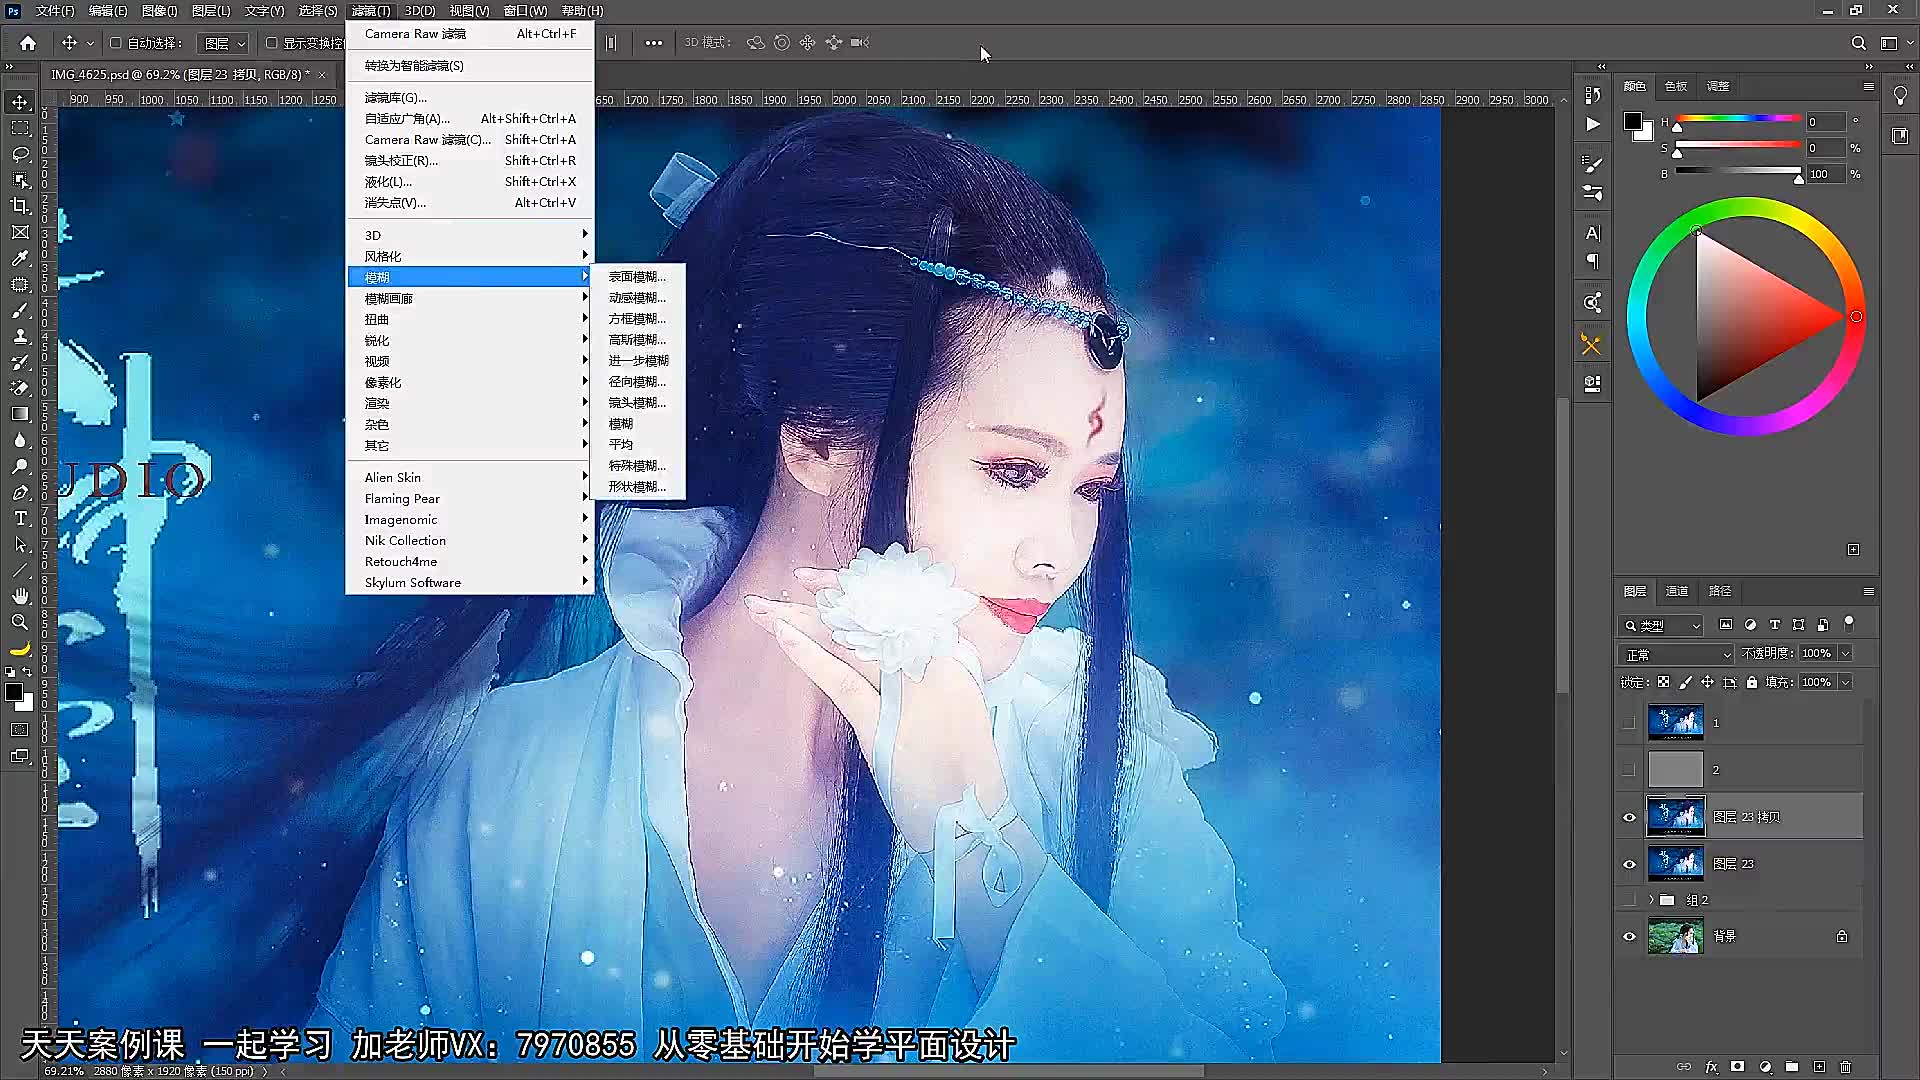This screenshot has width=1920, height=1080.
Task: Open auto-select 图层 dropdown
Action: pos(223,43)
